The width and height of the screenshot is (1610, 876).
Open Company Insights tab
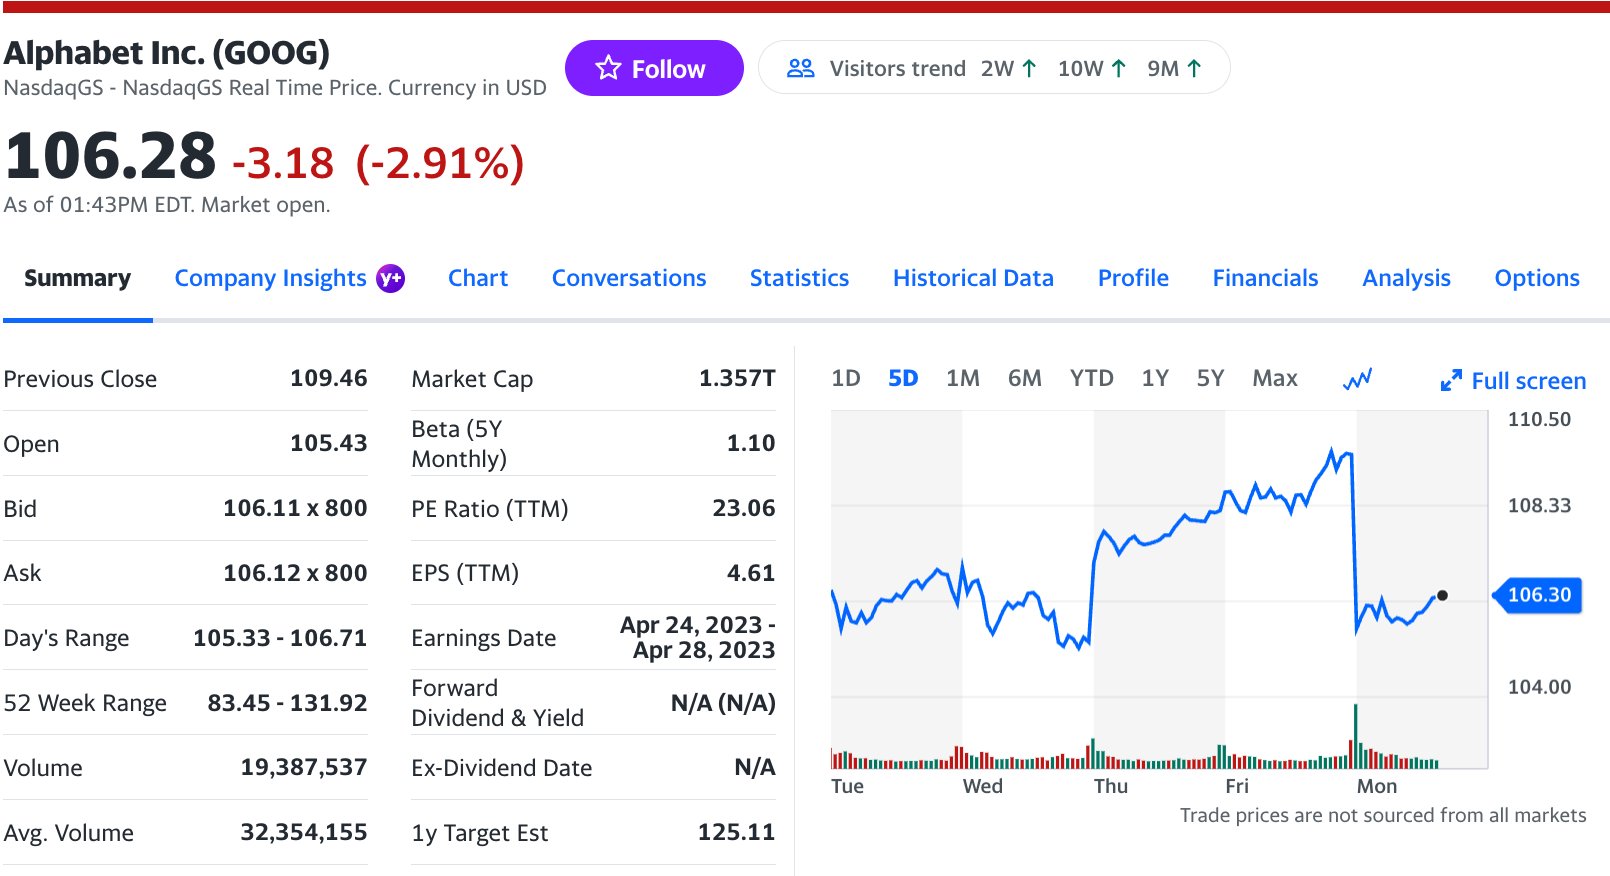click(x=270, y=278)
